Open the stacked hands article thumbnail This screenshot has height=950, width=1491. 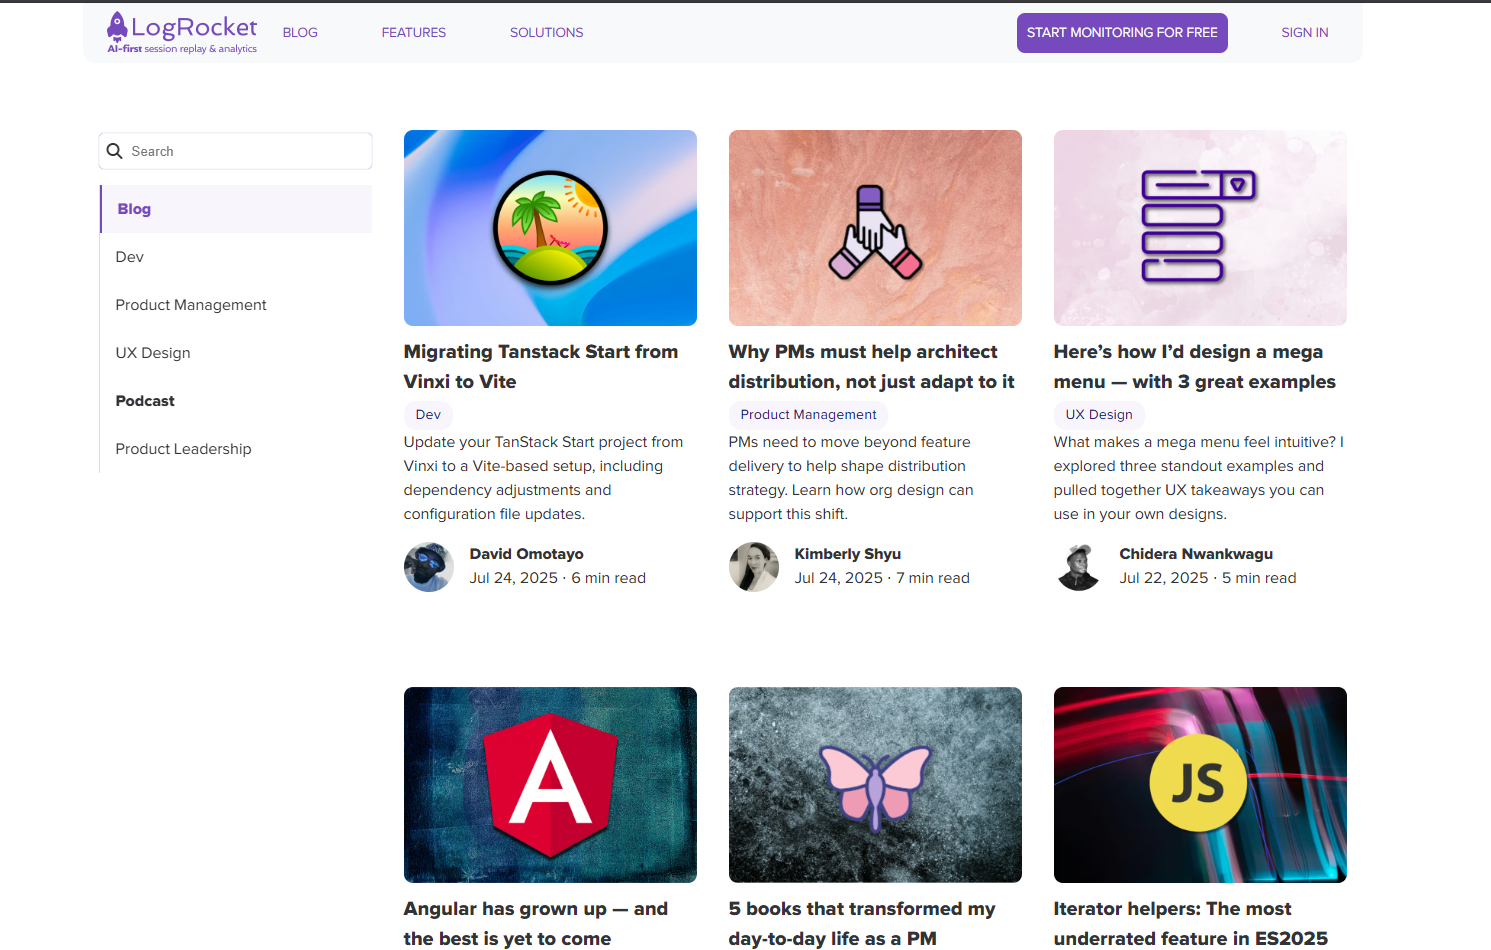click(x=875, y=228)
